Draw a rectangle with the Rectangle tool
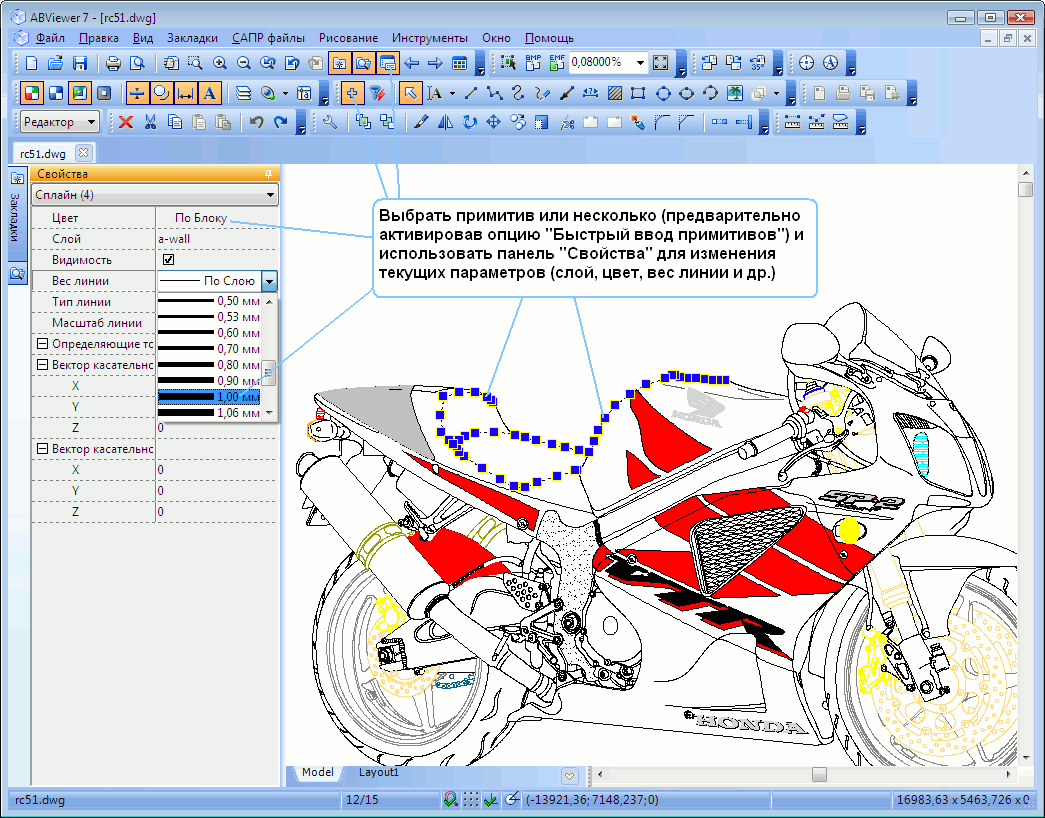 tap(638, 93)
